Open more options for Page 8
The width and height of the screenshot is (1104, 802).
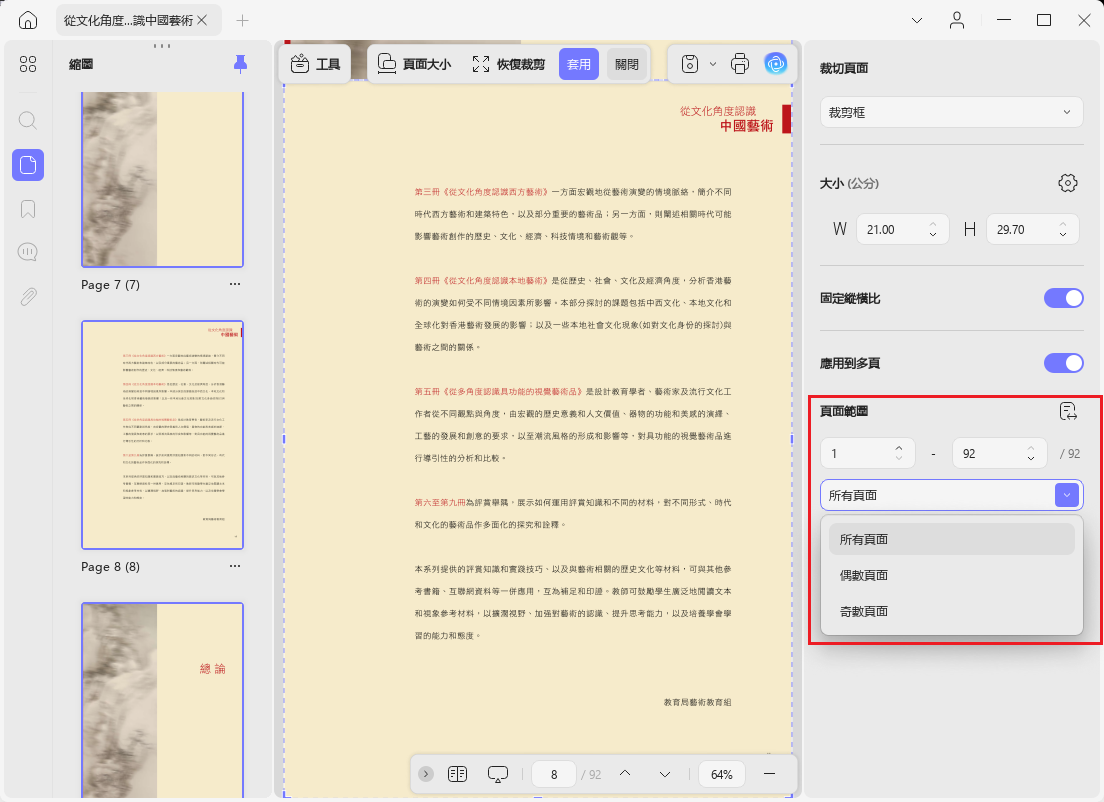(235, 566)
